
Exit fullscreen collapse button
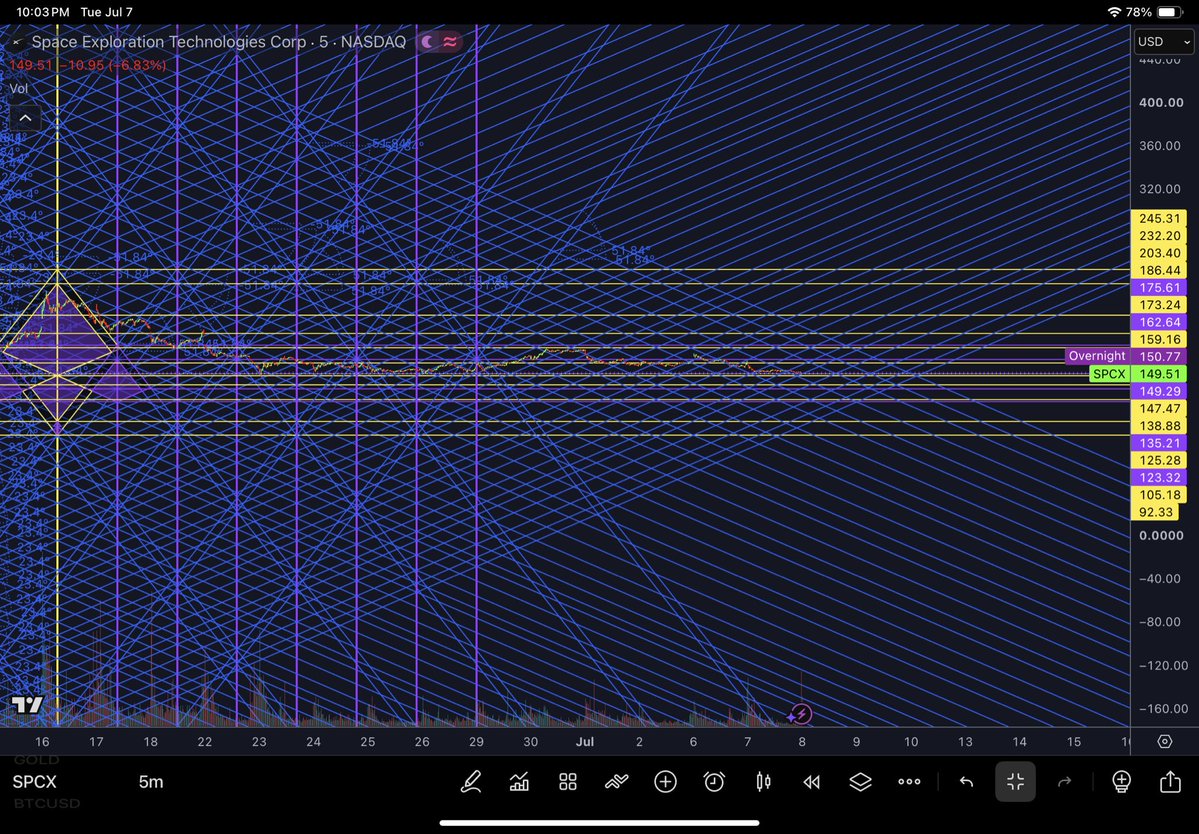click(1015, 781)
